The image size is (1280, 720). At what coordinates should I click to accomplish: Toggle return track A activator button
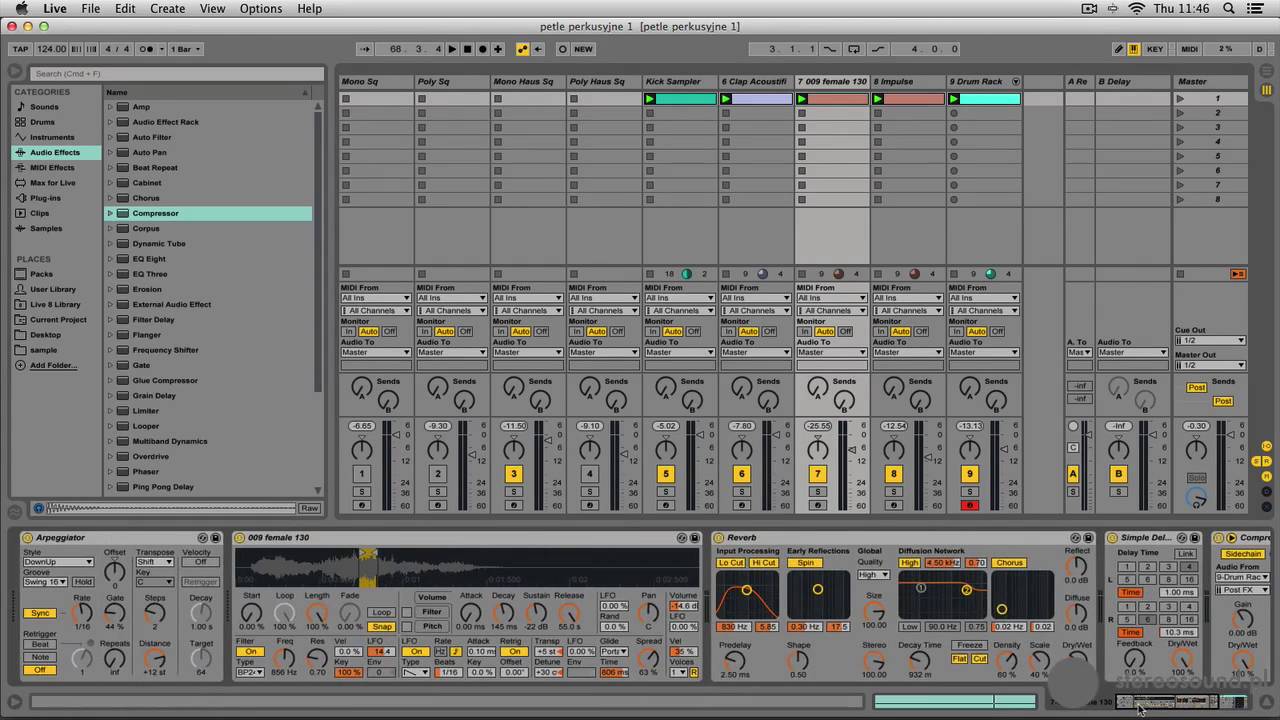1073,474
